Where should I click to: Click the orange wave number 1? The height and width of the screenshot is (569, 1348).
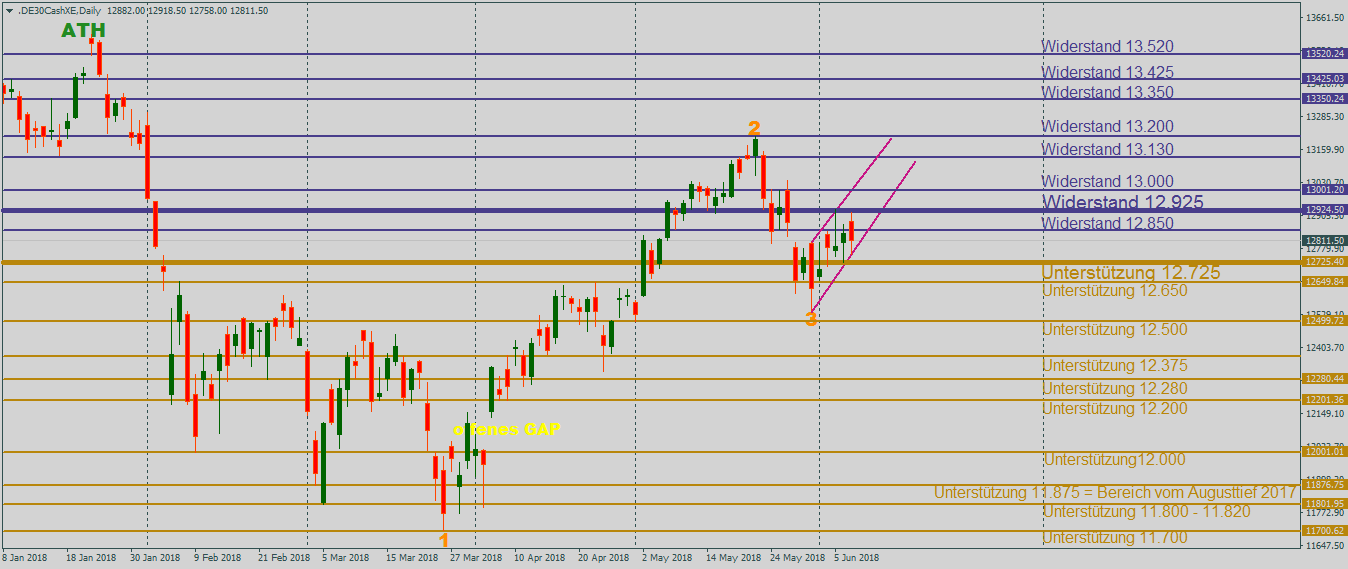[444, 540]
